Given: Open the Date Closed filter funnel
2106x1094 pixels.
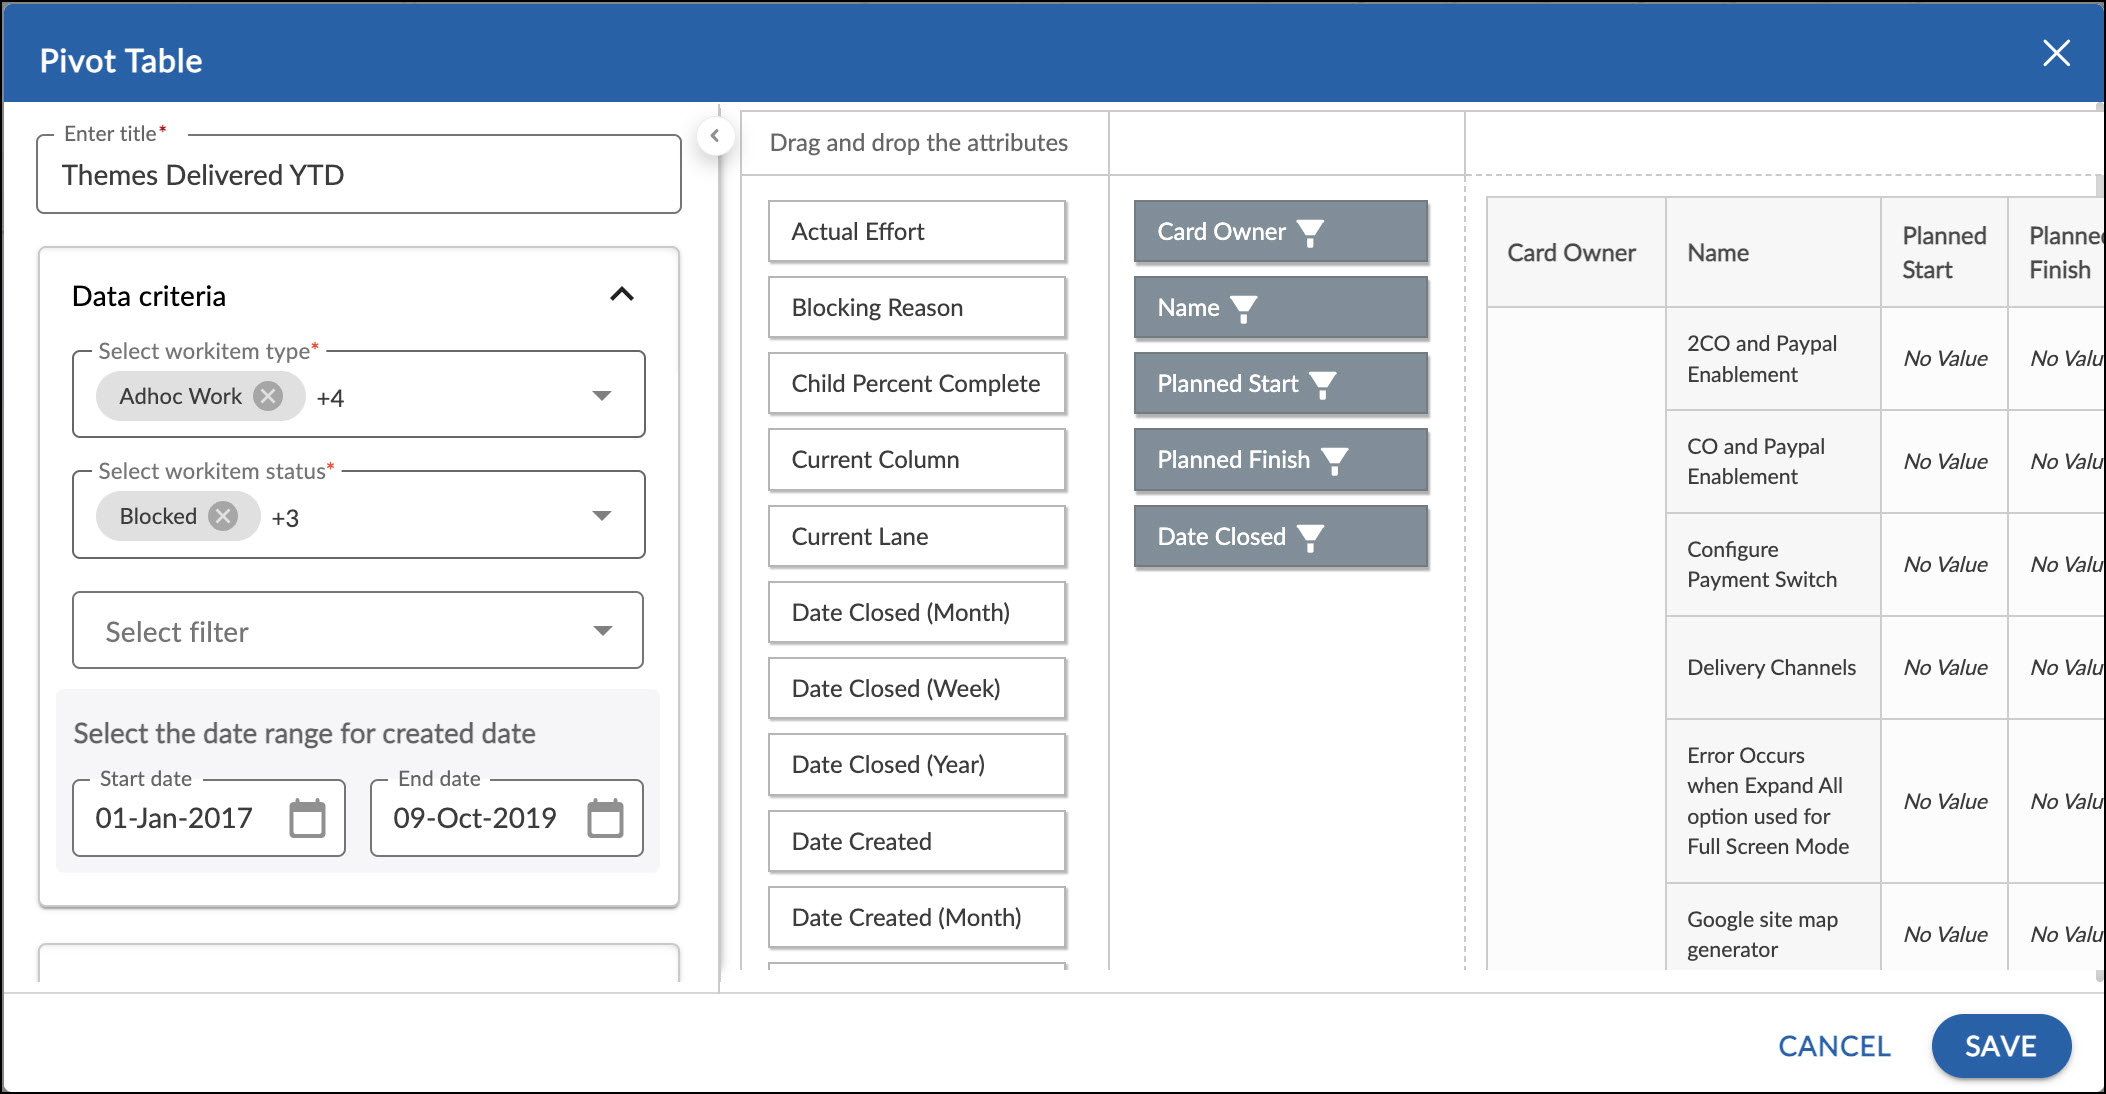Looking at the screenshot, I should tap(1310, 537).
